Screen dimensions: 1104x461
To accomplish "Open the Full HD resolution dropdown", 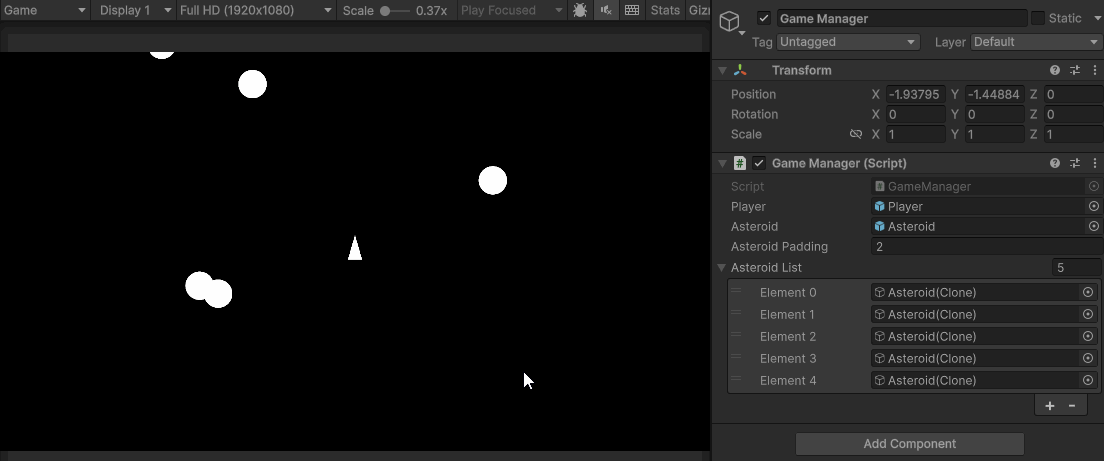I will [256, 10].
